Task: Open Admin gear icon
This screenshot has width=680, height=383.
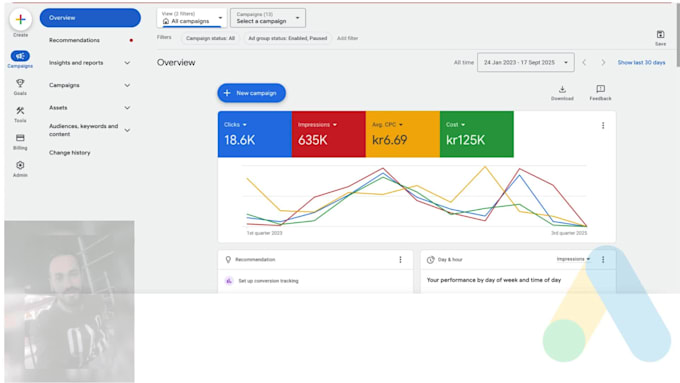Action: [20, 165]
